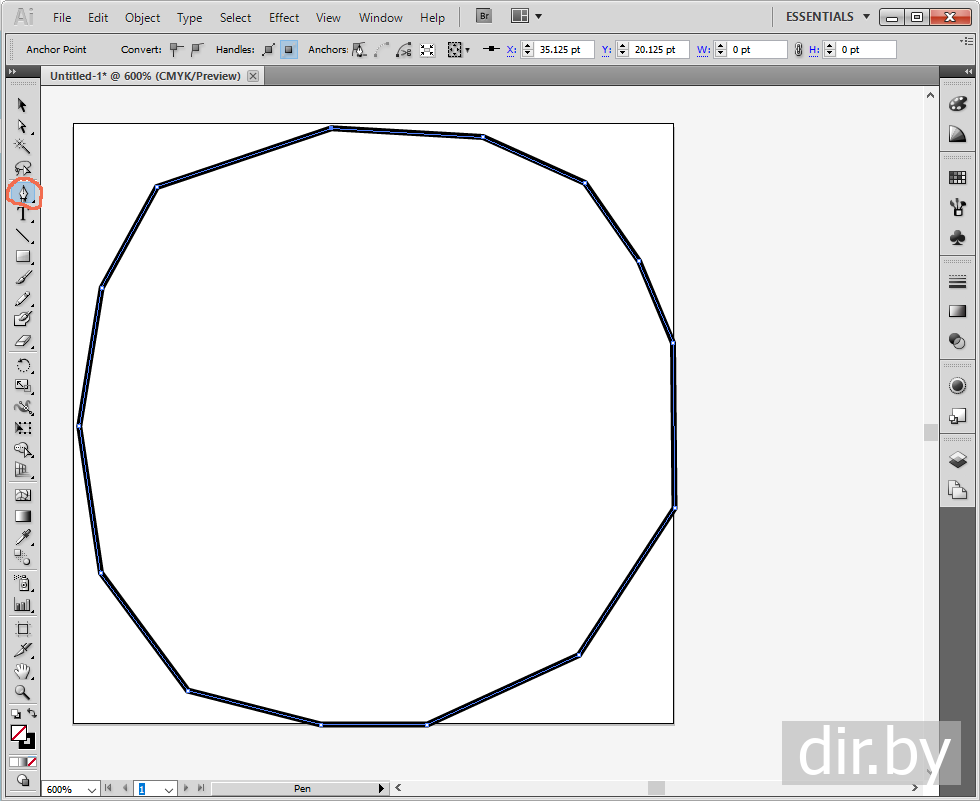Activate the Hand tool

(x=22, y=671)
